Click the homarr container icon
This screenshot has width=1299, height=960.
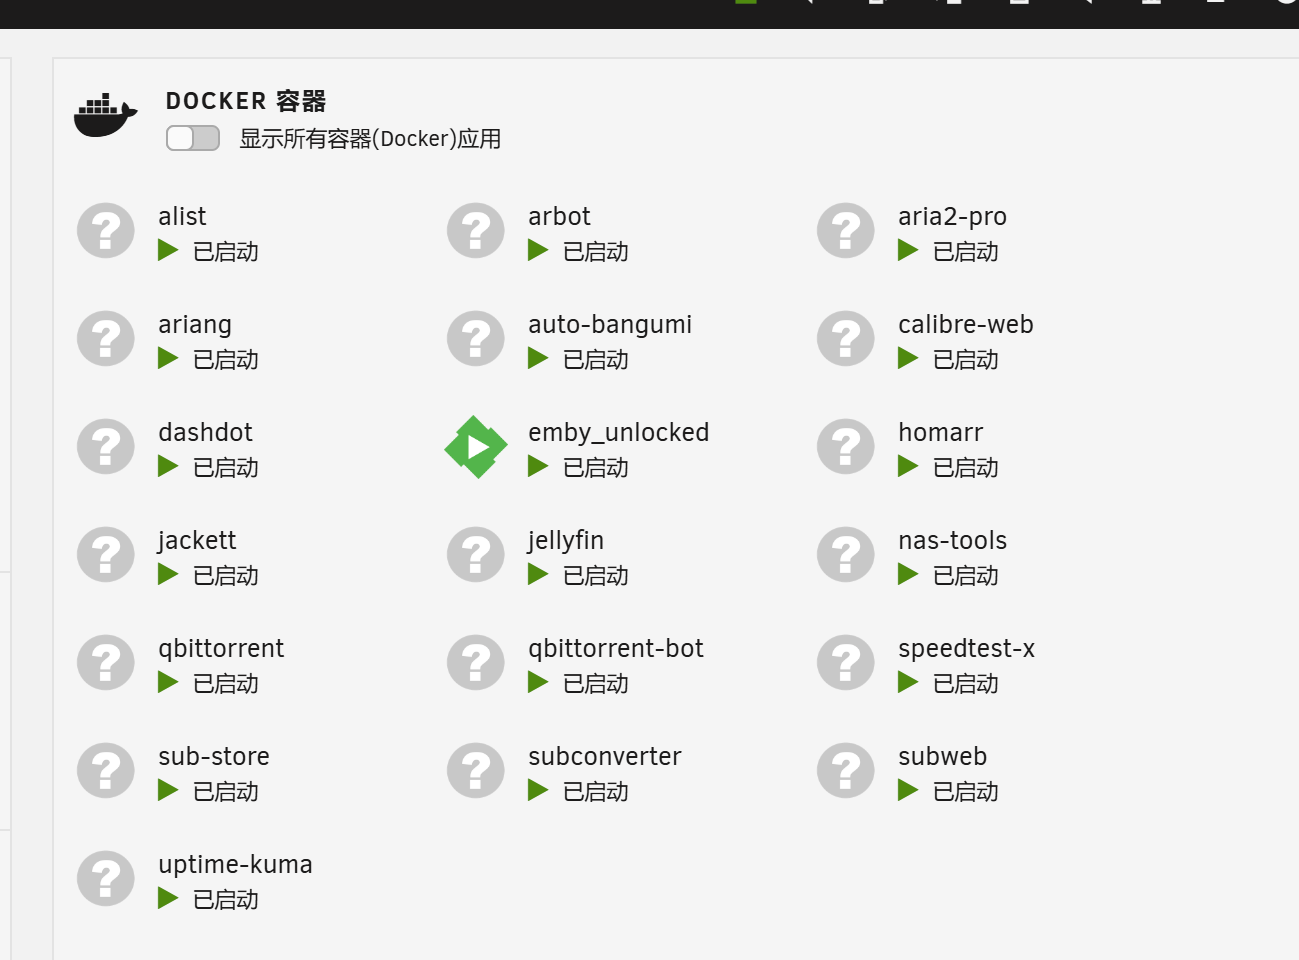(x=846, y=447)
